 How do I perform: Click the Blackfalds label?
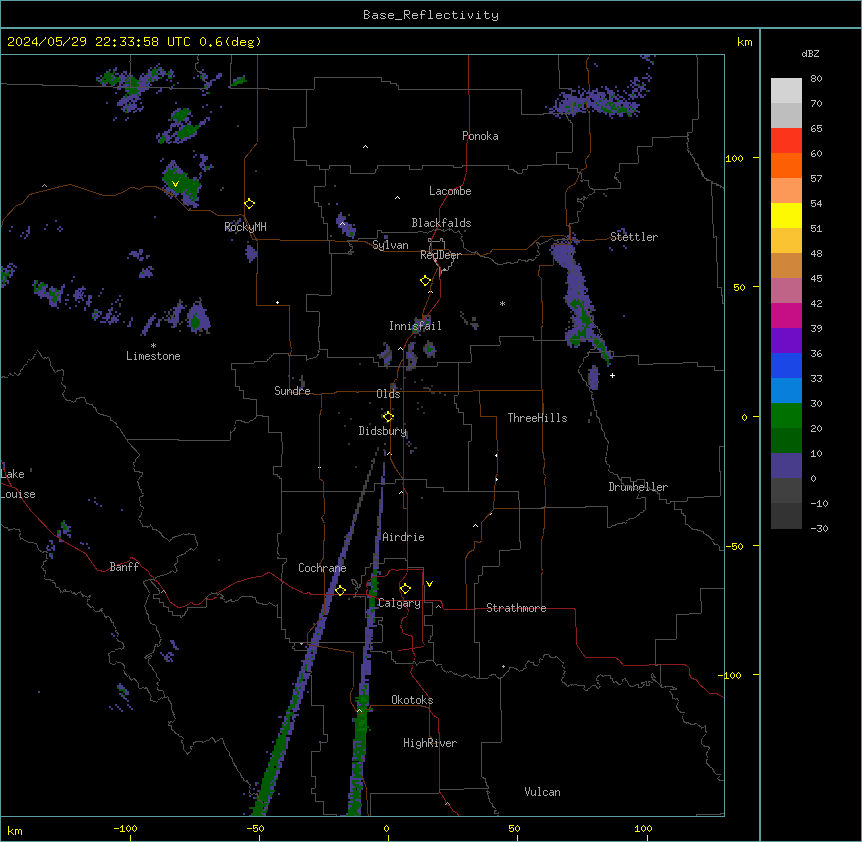click(x=441, y=223)
